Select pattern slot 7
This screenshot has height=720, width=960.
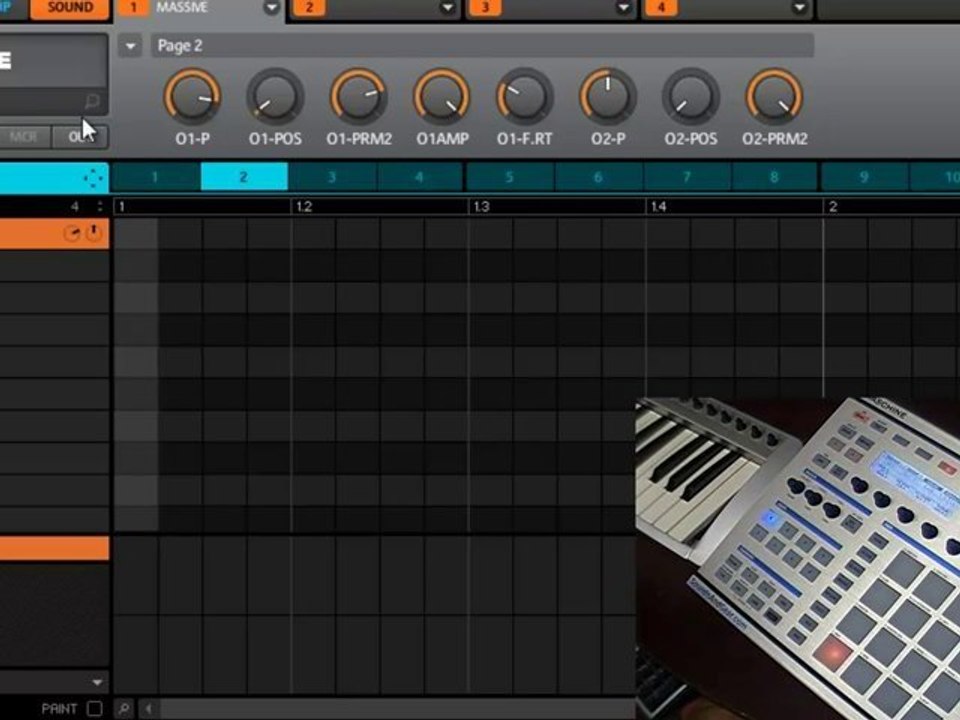pos(687,178)
